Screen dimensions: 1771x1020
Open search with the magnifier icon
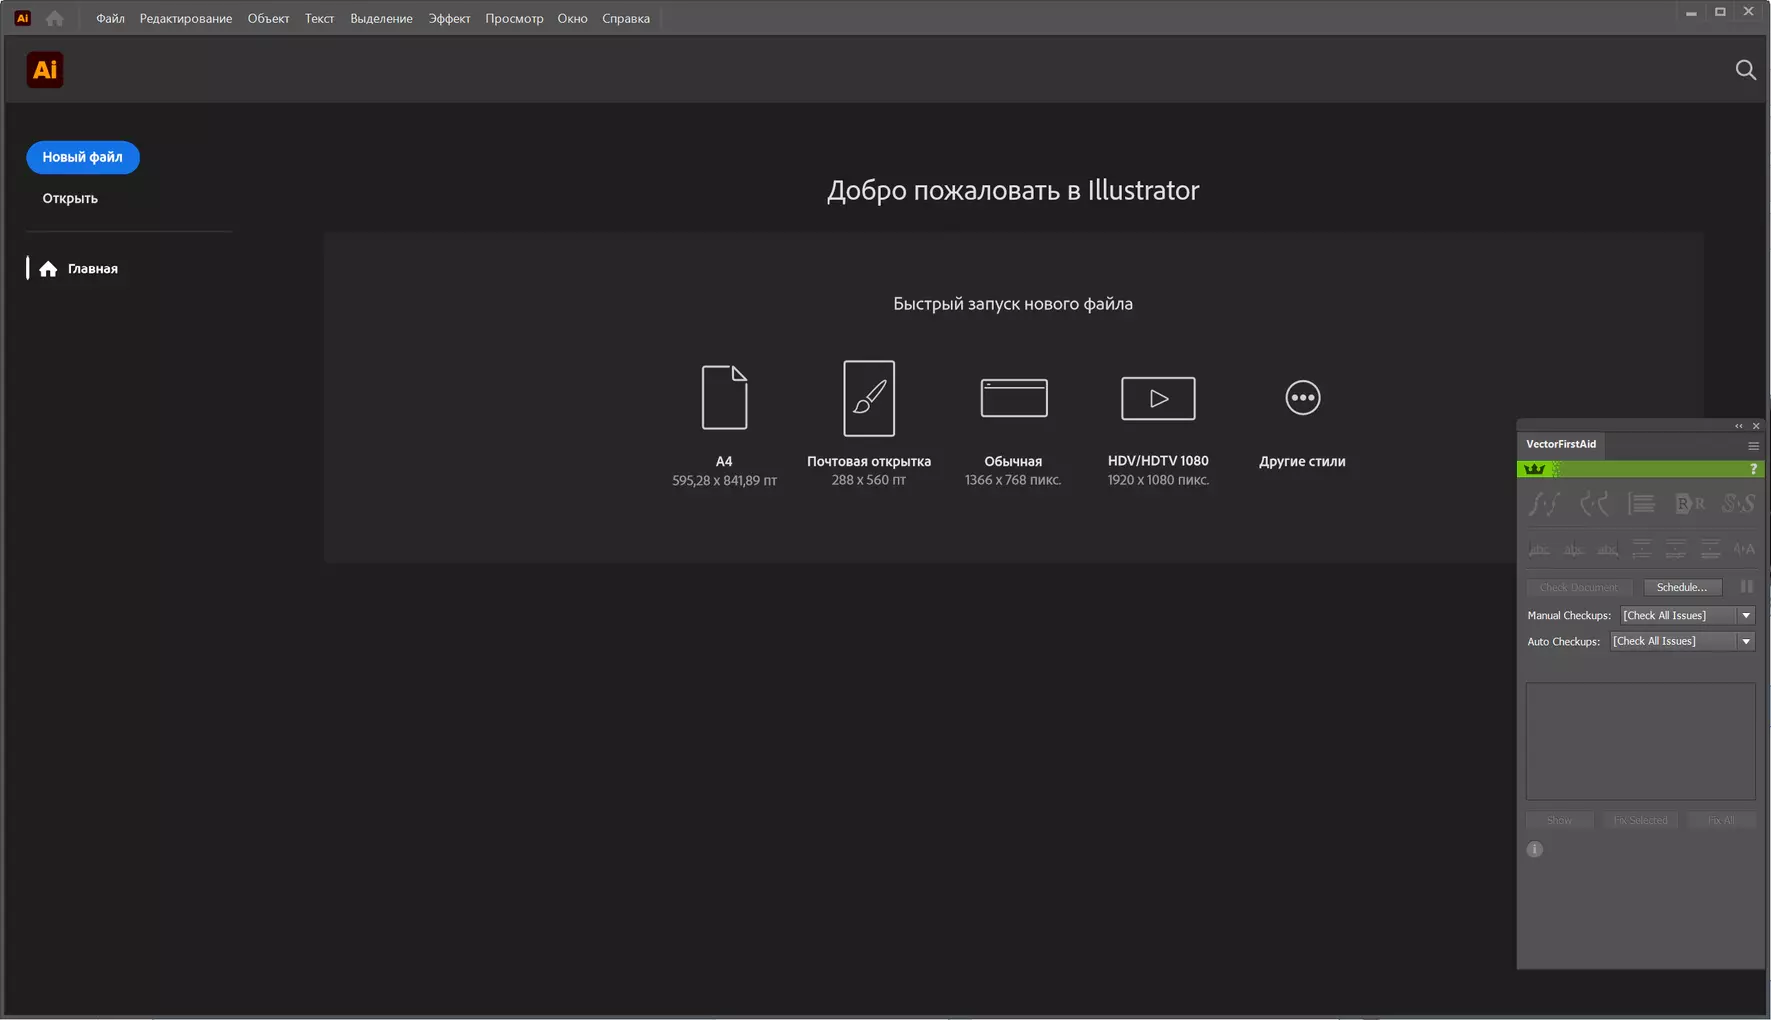(1745, 70)
